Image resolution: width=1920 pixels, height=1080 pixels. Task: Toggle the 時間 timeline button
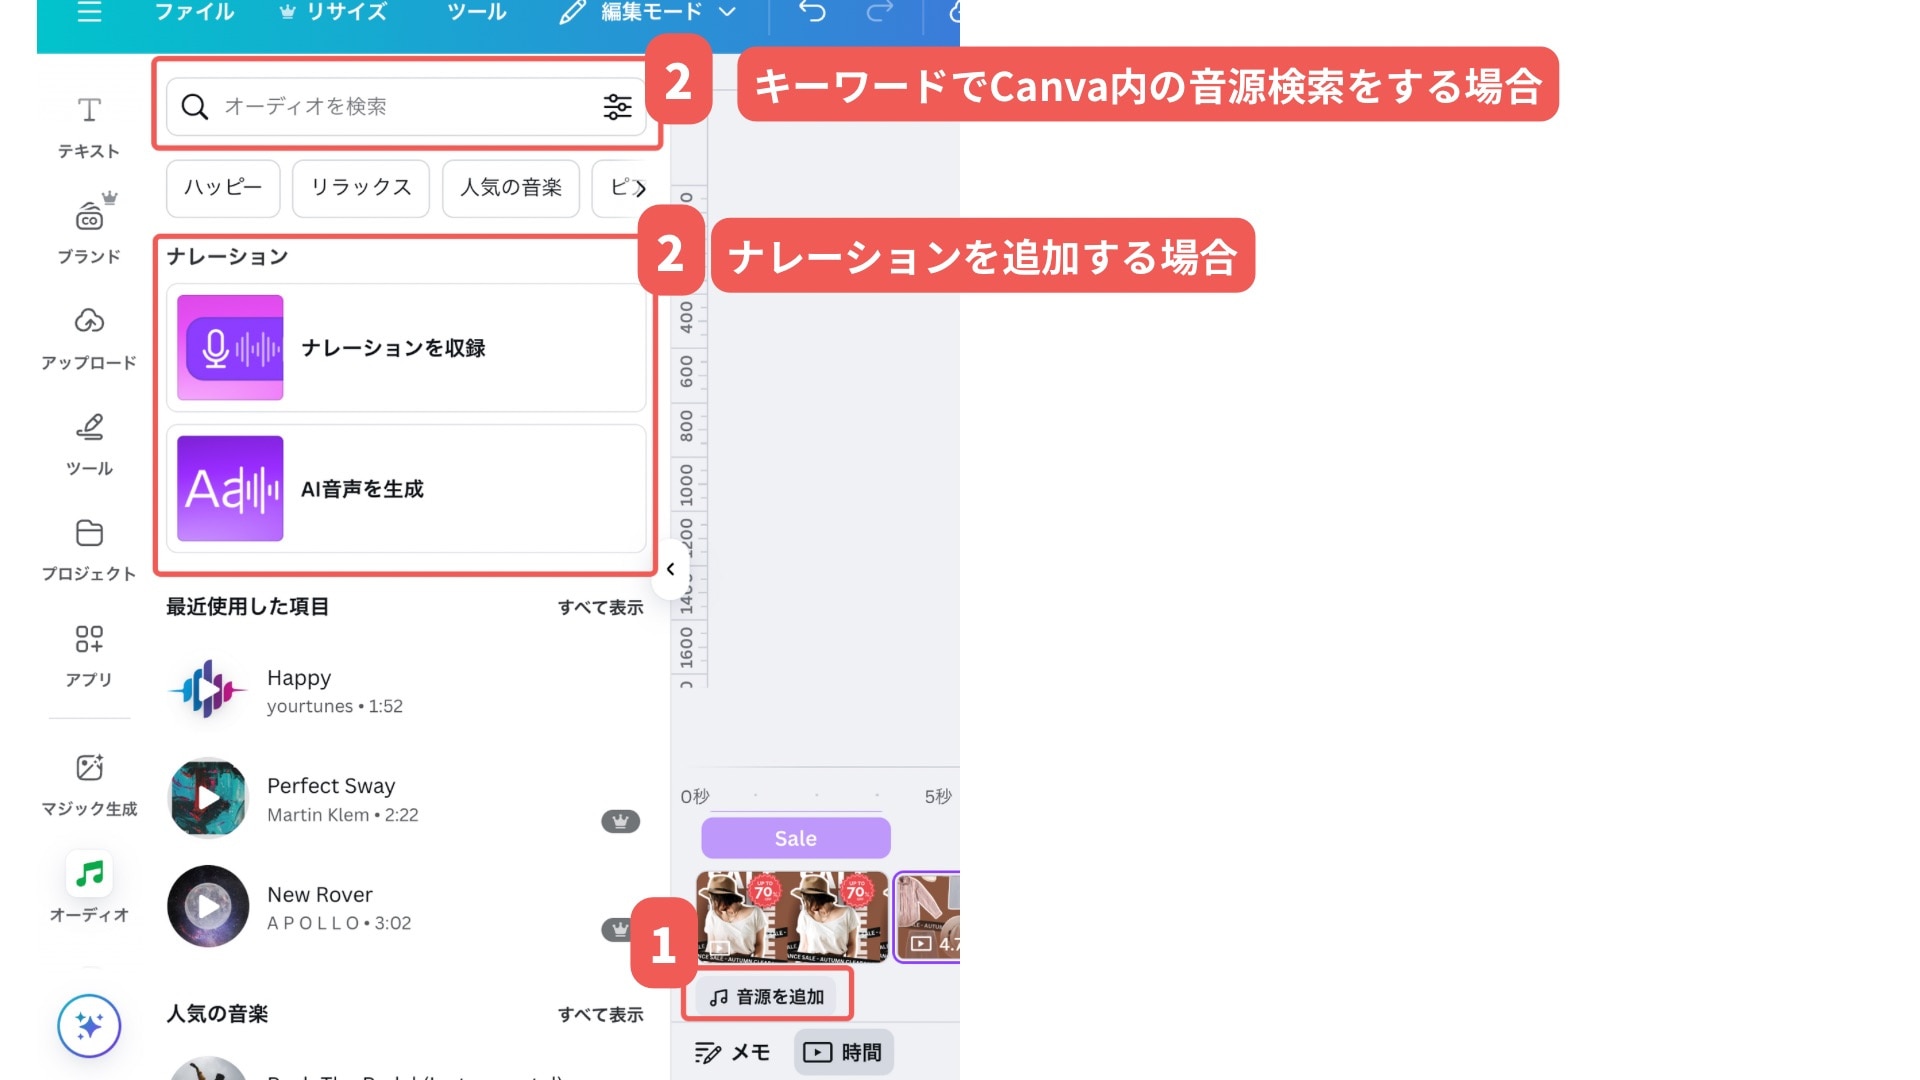tap(843, 1052)
